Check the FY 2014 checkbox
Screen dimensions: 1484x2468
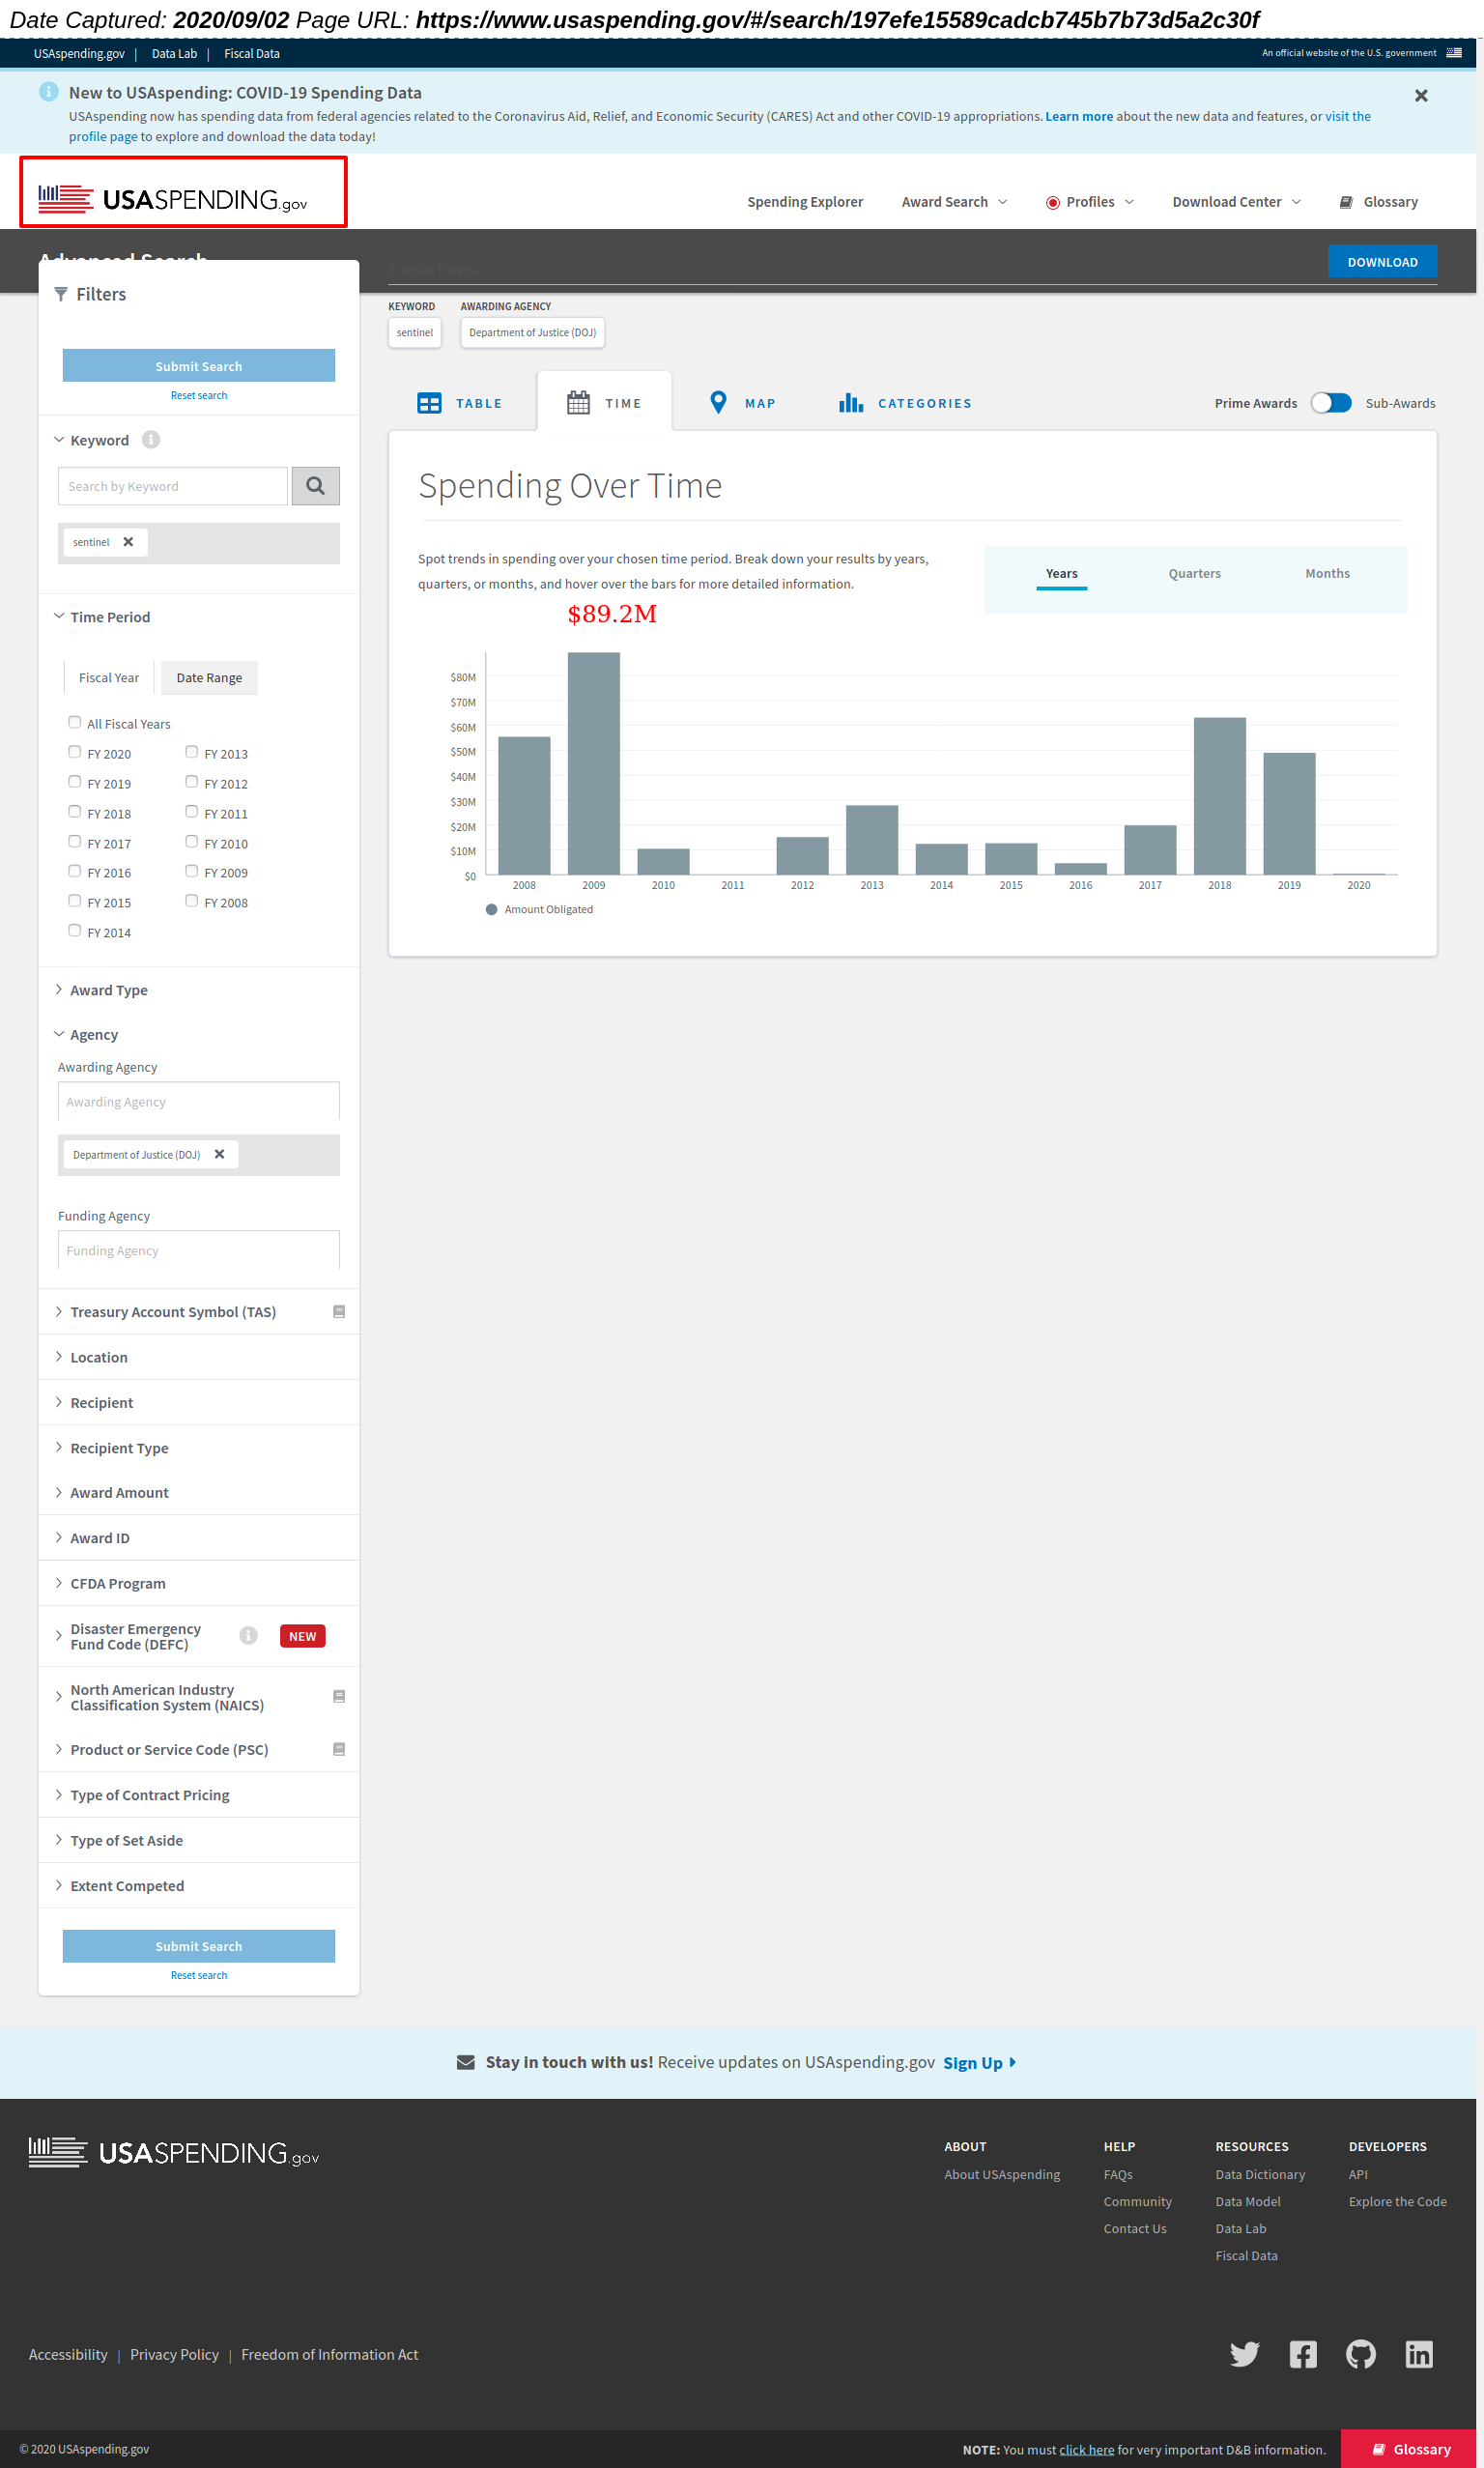pos(75,931)
